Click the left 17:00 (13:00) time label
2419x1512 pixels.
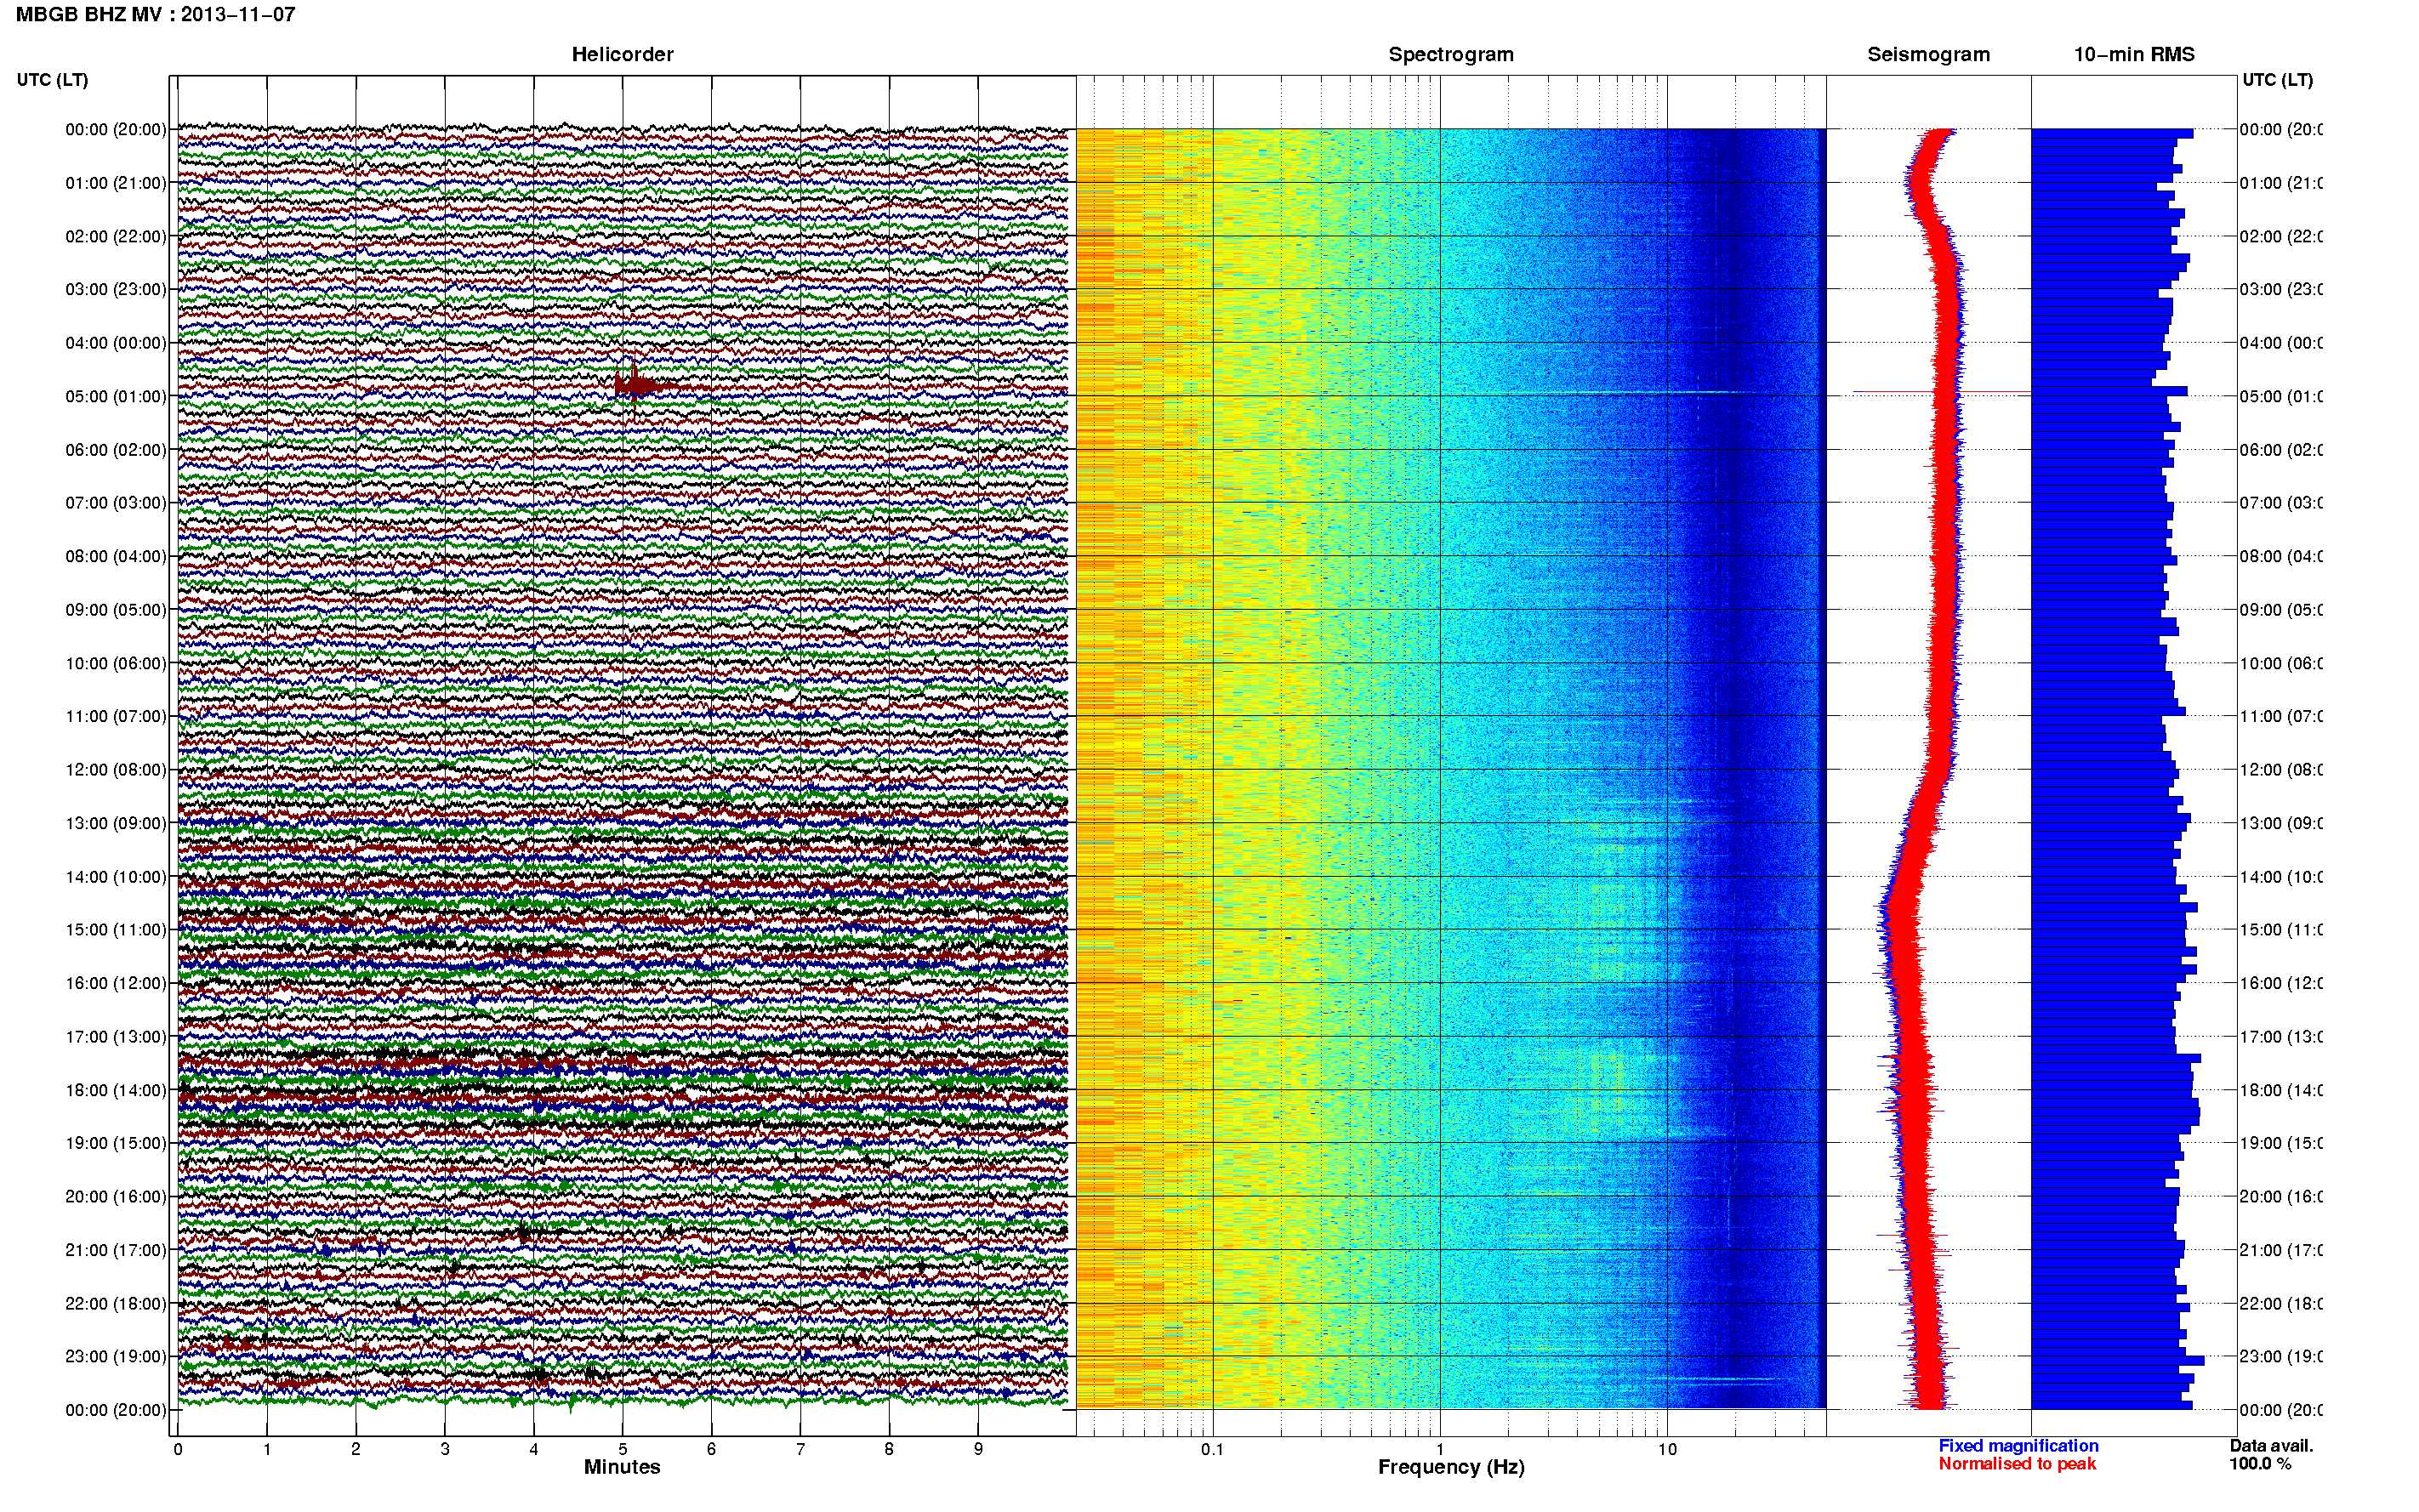116,1037
